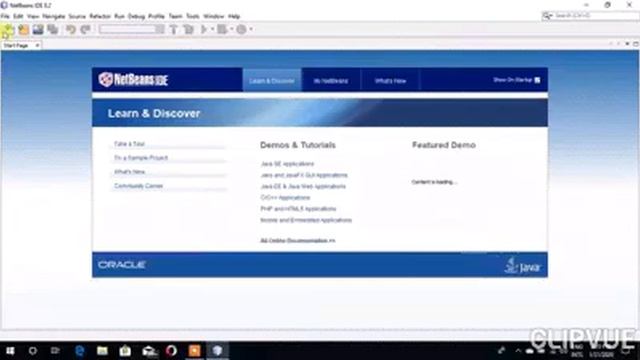Open the PHP and HTML5 Applications link
The width and height of the screenshot is (640, 360).
(298, 209)
